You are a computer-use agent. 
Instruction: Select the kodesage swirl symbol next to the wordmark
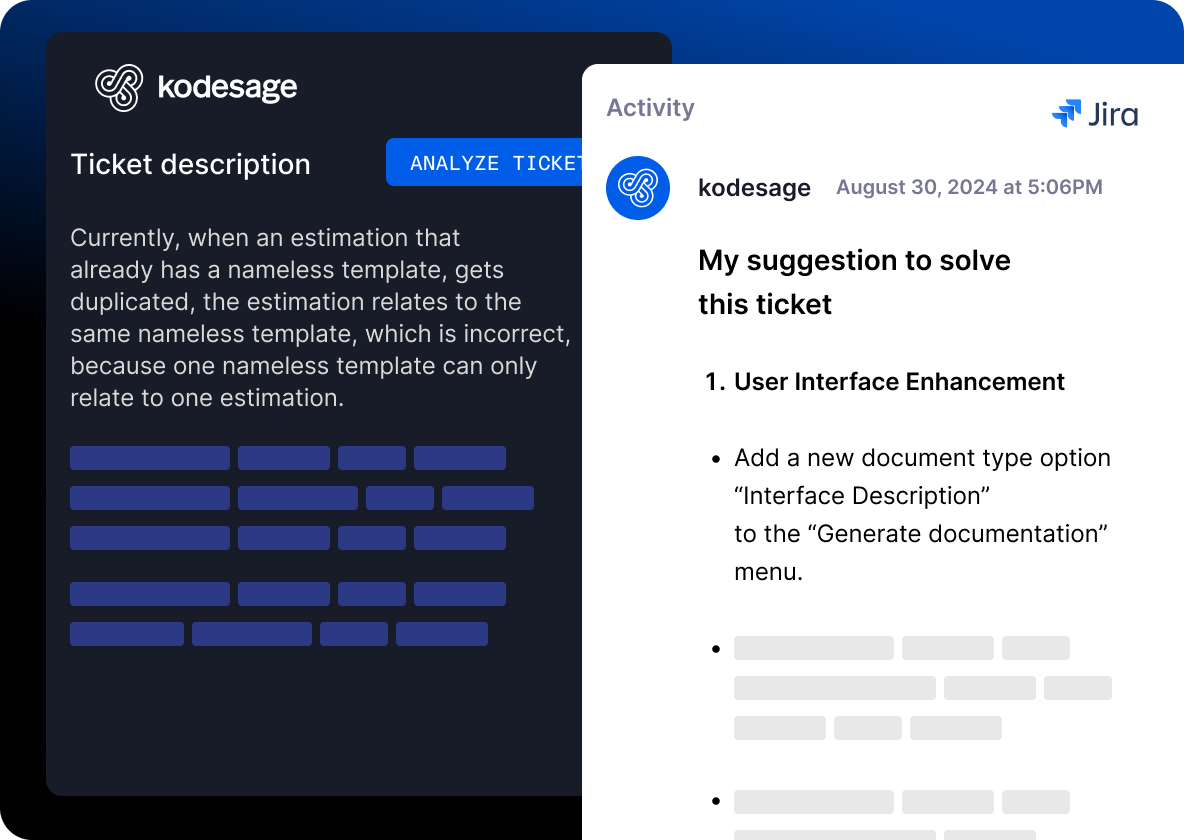coord(120,87)
